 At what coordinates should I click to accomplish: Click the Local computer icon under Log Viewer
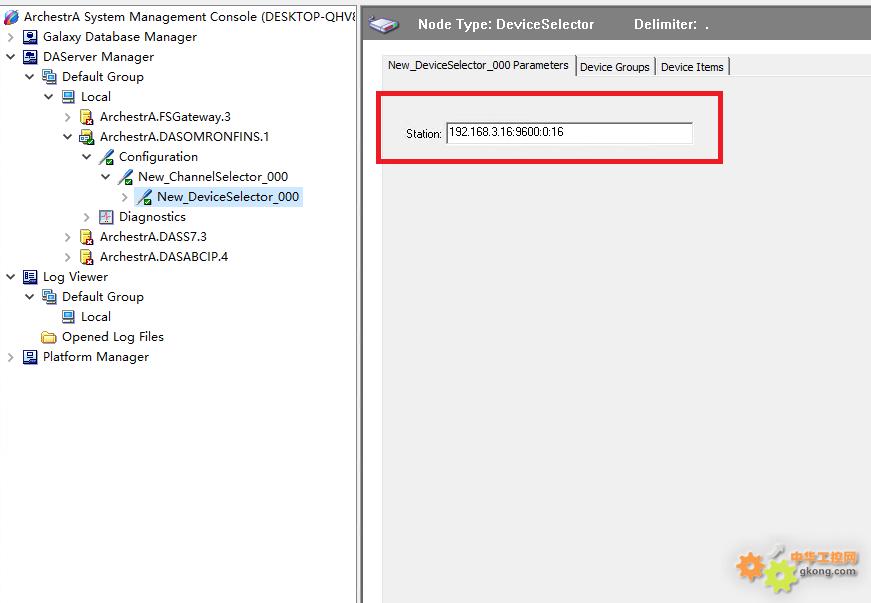click(x=68, y=317)
